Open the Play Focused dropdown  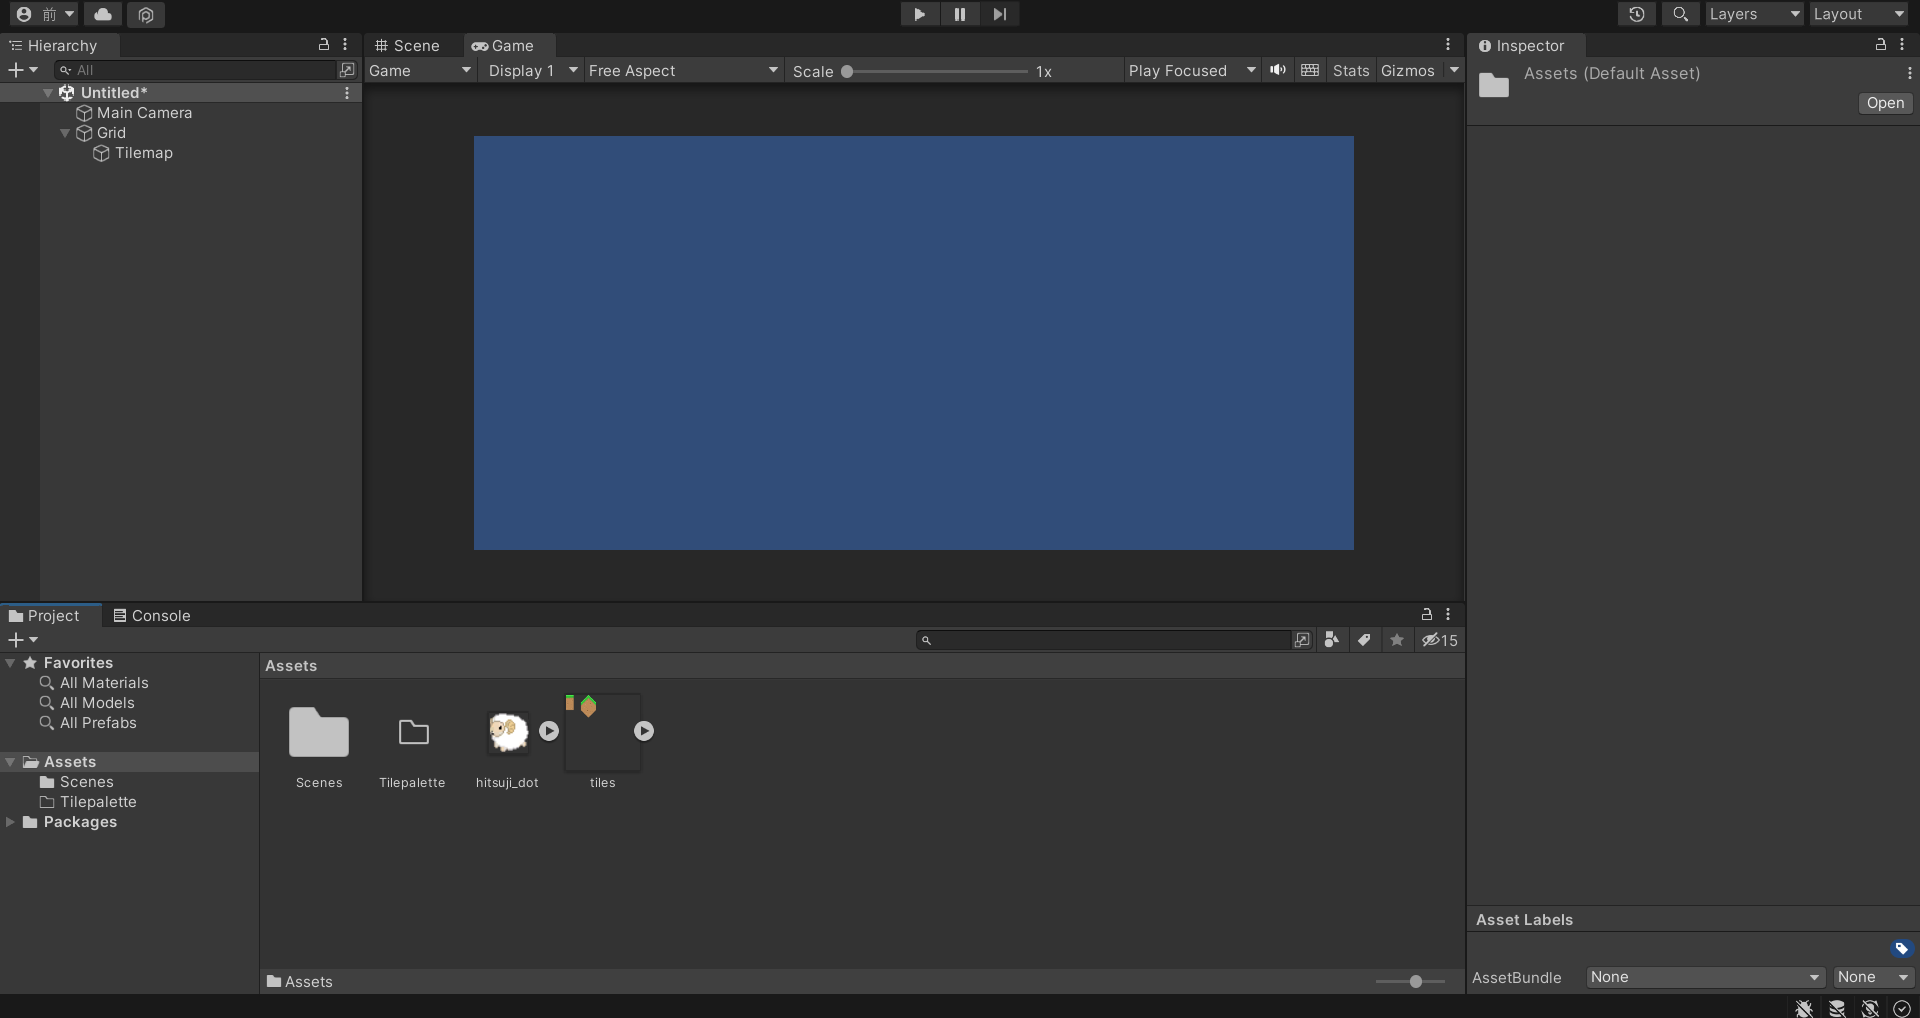1190,70
